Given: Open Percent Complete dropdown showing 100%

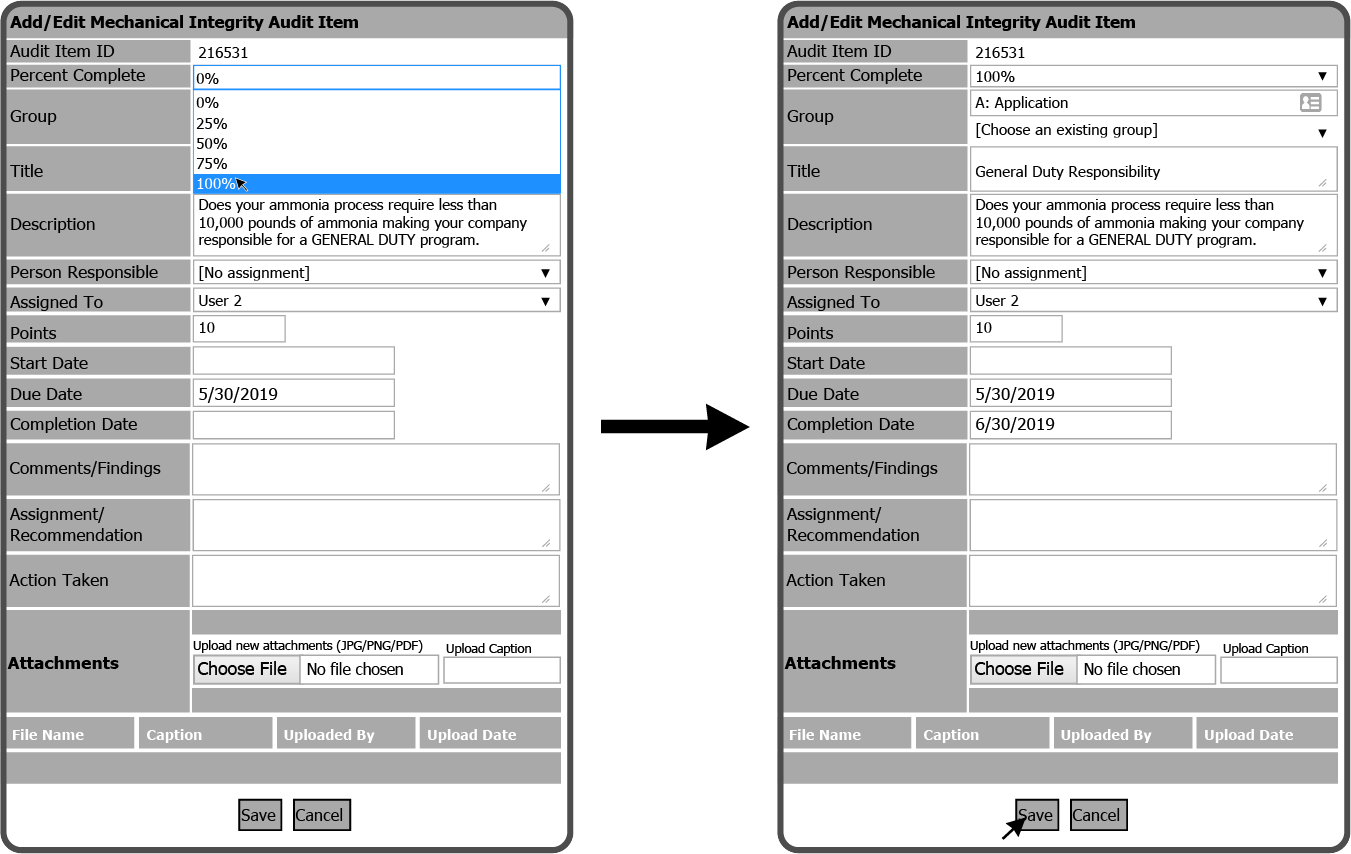Looking at the screenshot, I should click(1153, 77).
